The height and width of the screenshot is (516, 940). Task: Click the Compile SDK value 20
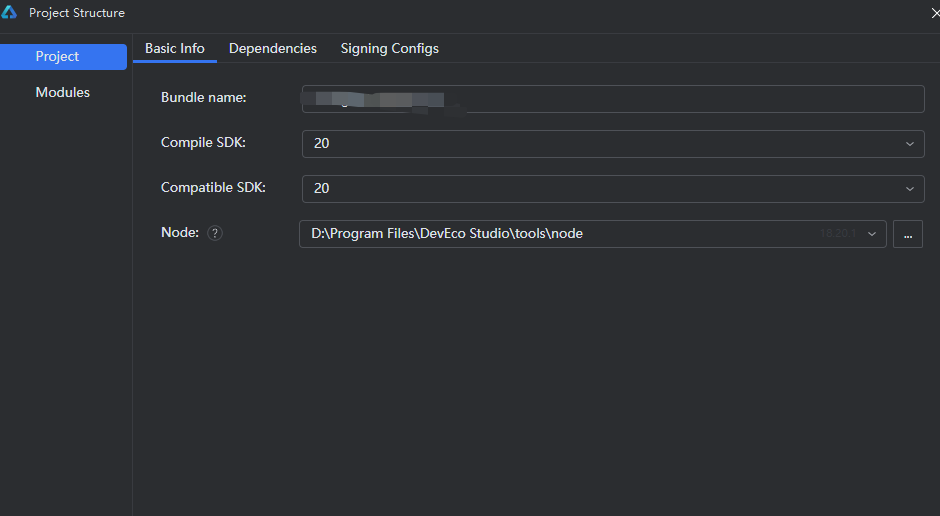(x=322, y=144)
